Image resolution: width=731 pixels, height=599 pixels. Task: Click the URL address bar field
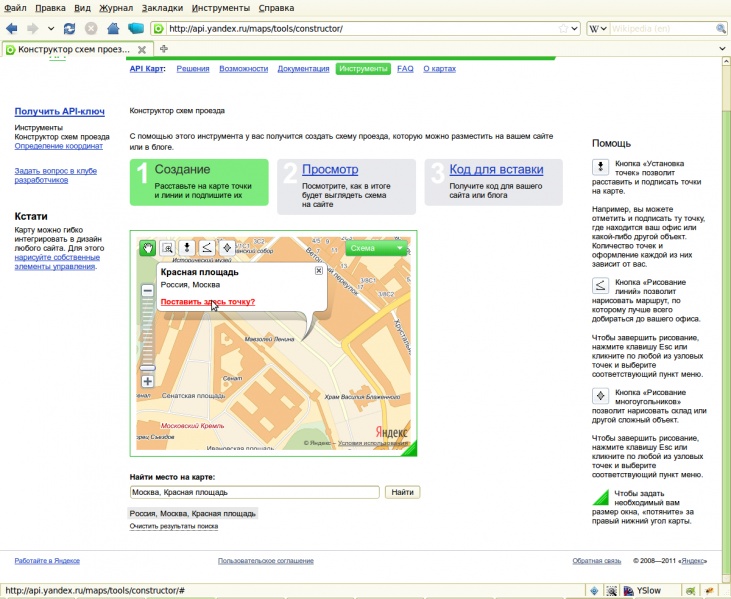362,28
